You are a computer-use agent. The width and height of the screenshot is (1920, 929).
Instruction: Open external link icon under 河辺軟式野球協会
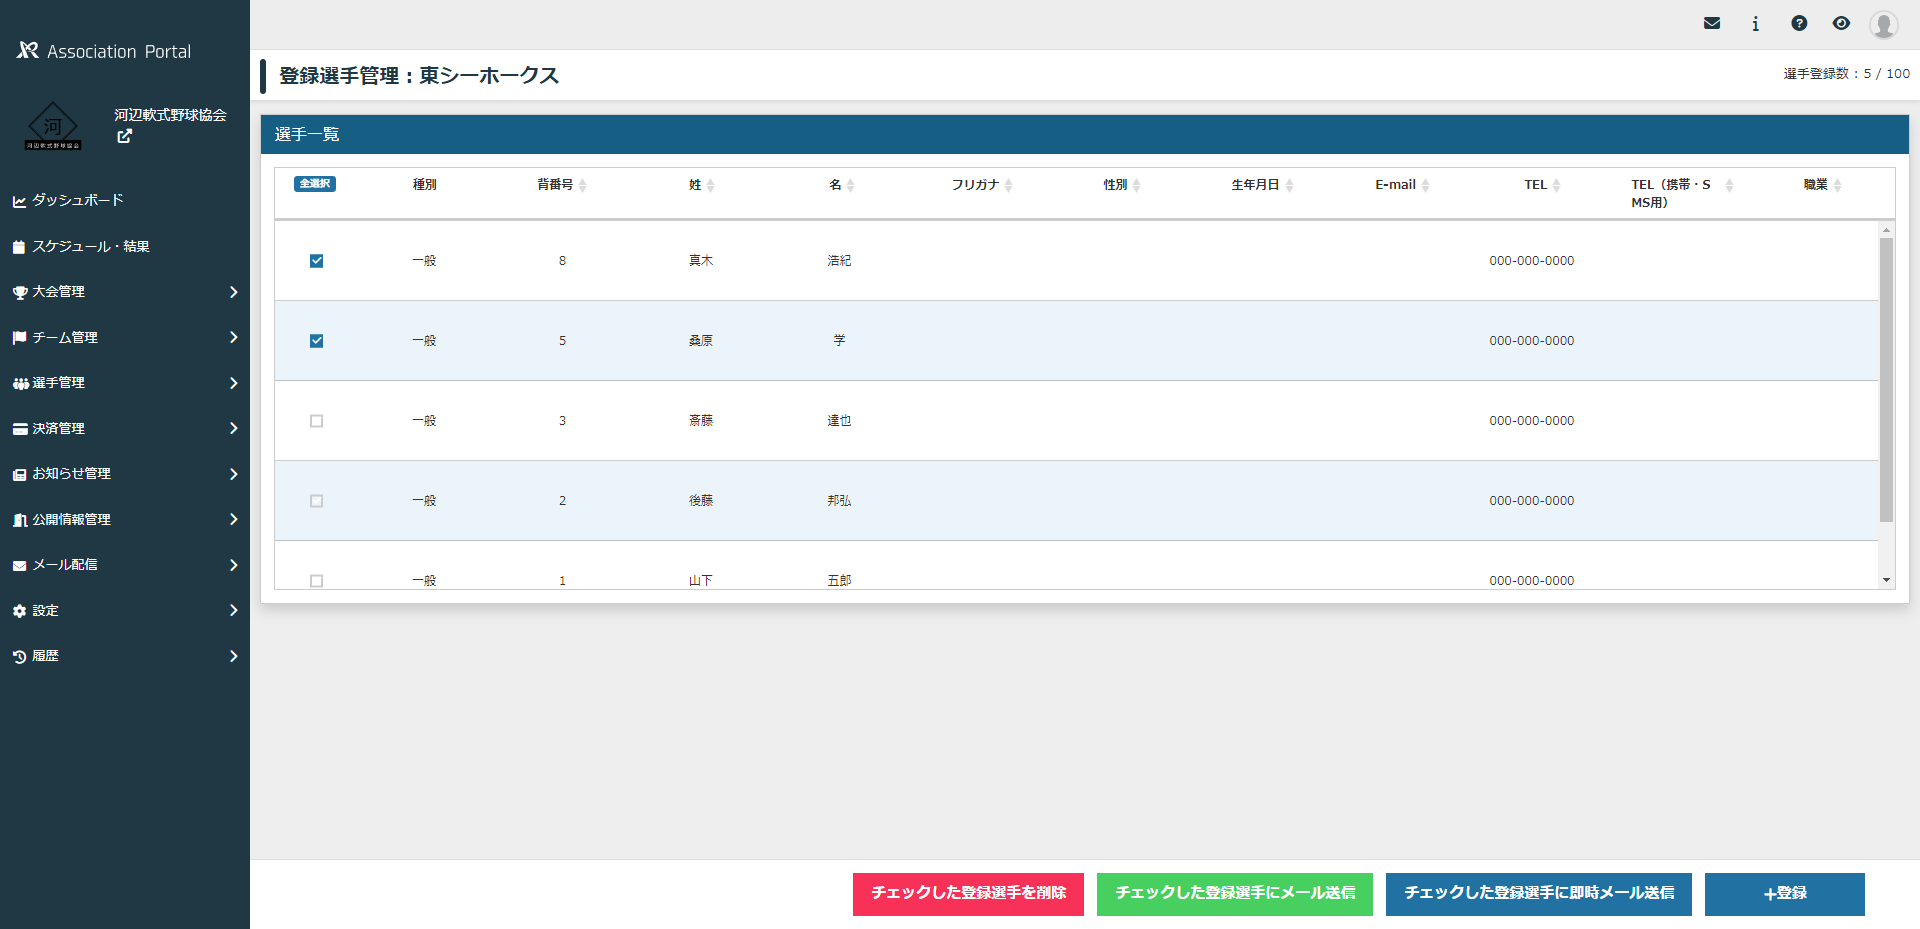coord(124,136)
